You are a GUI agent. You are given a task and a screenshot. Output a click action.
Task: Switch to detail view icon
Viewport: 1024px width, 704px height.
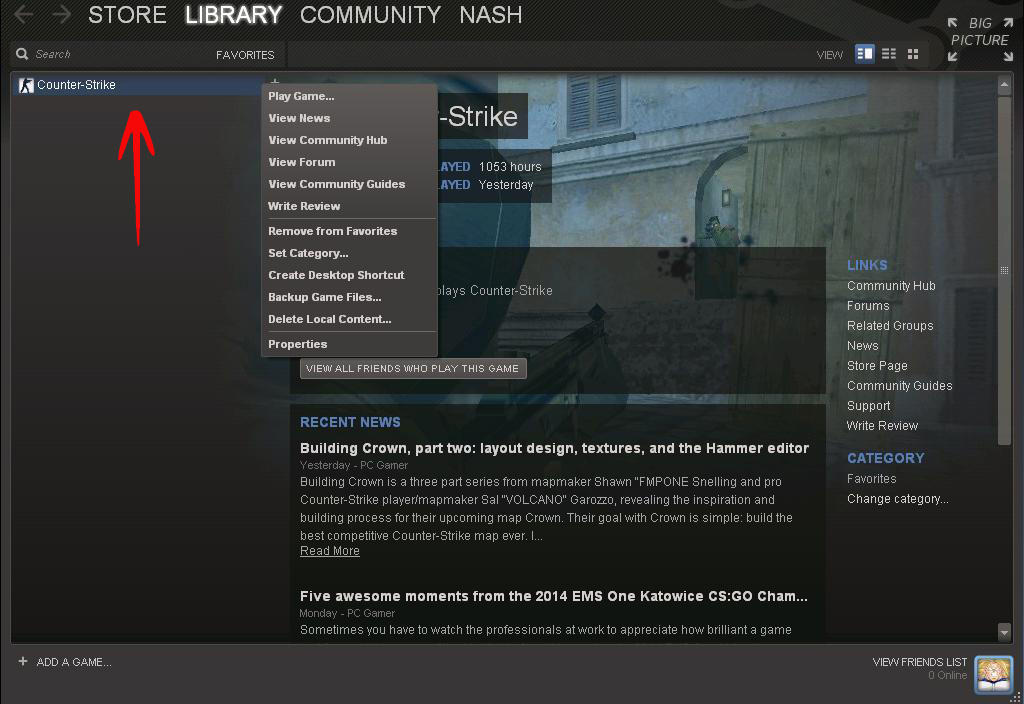point(865,54)
